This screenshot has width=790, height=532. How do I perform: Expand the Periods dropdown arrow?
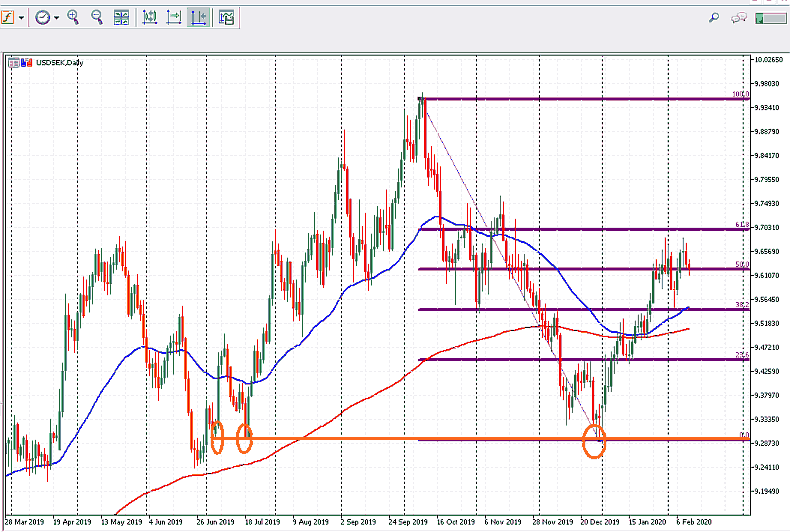coord(56,17)
